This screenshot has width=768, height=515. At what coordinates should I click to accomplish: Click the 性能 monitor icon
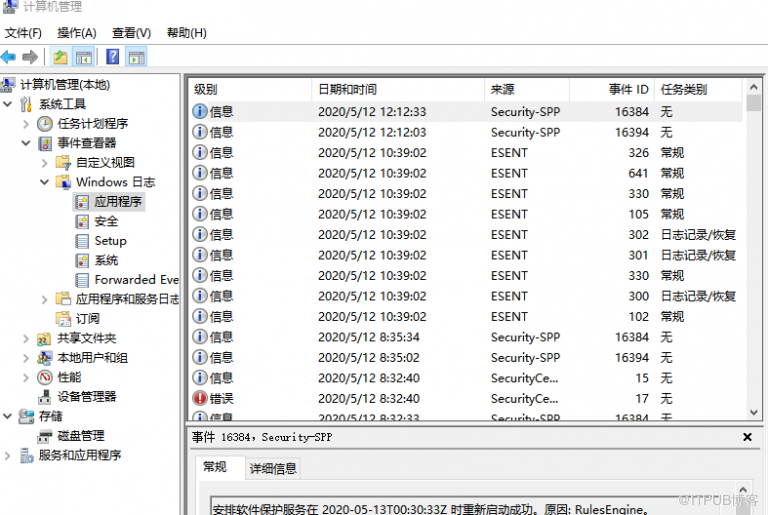click(45, 377)
